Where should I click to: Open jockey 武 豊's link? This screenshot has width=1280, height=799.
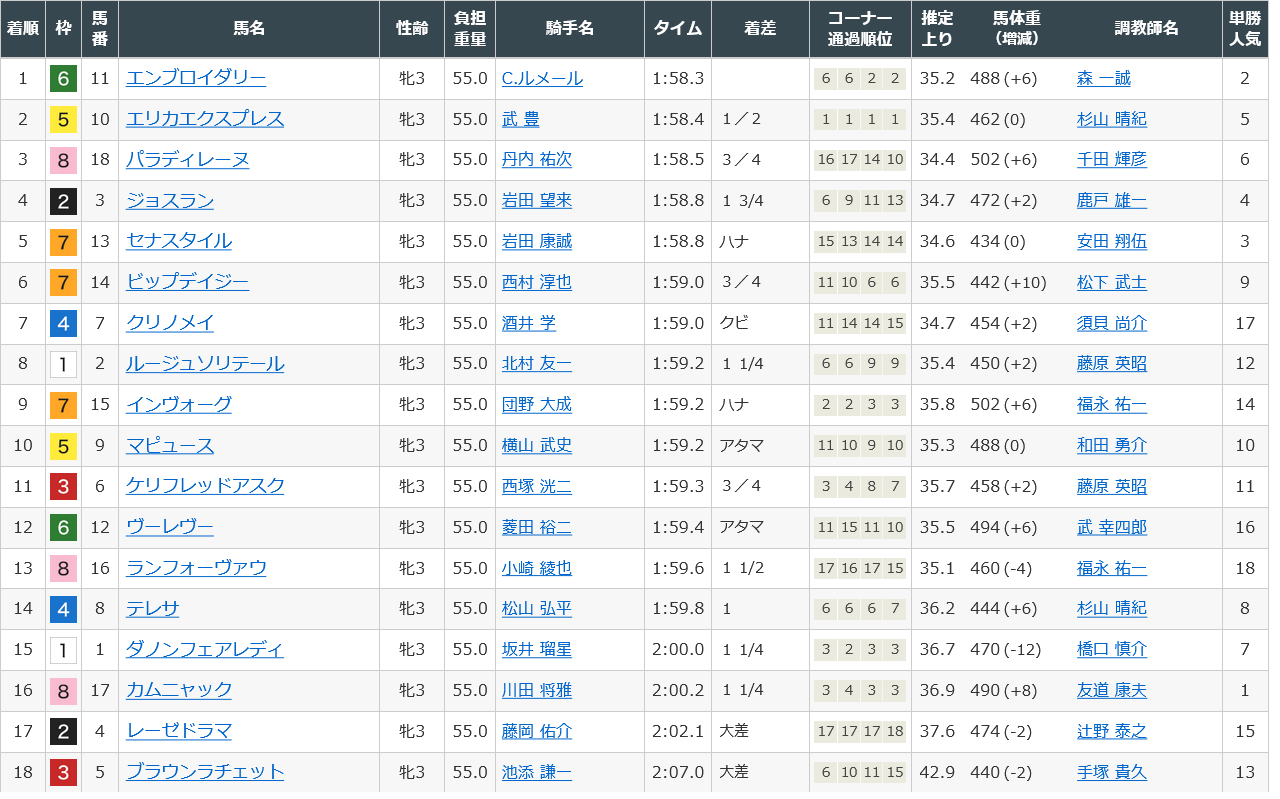coord(520,119)
